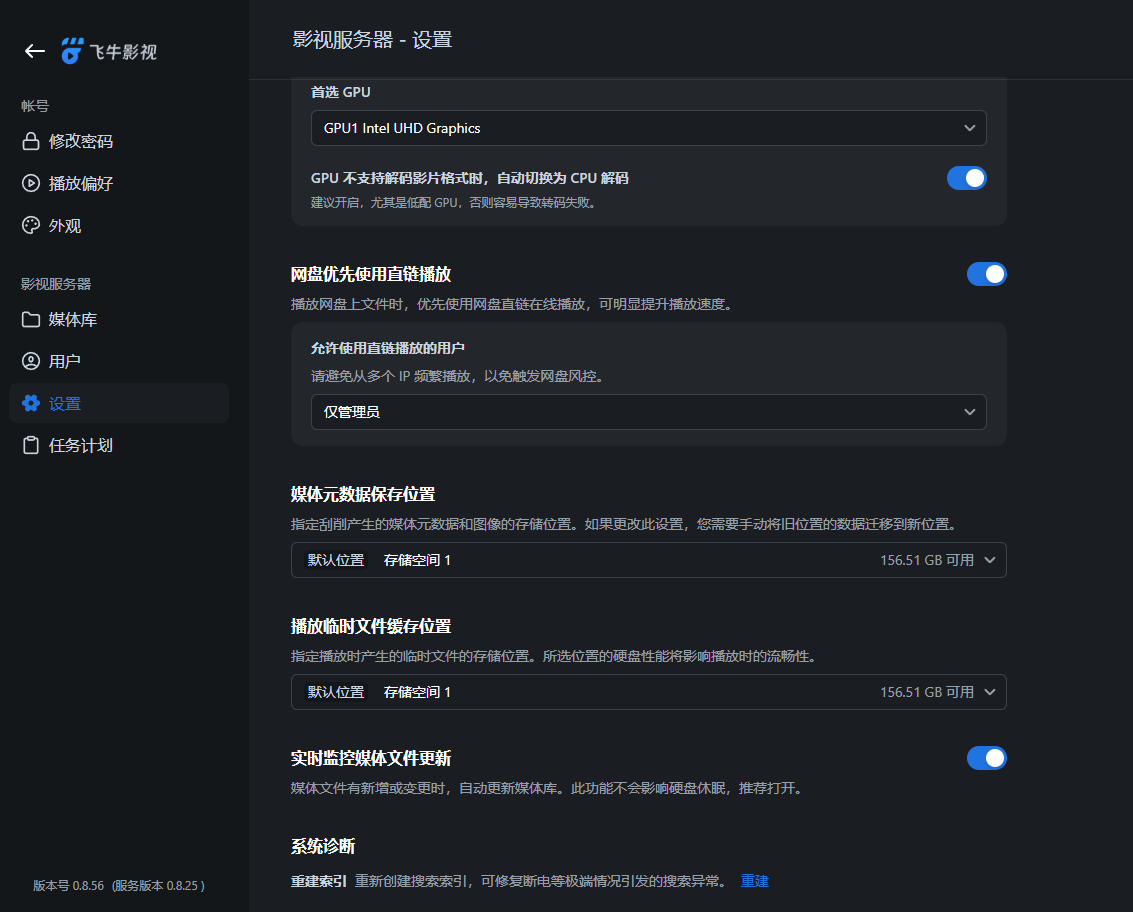Open the 任务计划 task schedule icon

(29, 445)
